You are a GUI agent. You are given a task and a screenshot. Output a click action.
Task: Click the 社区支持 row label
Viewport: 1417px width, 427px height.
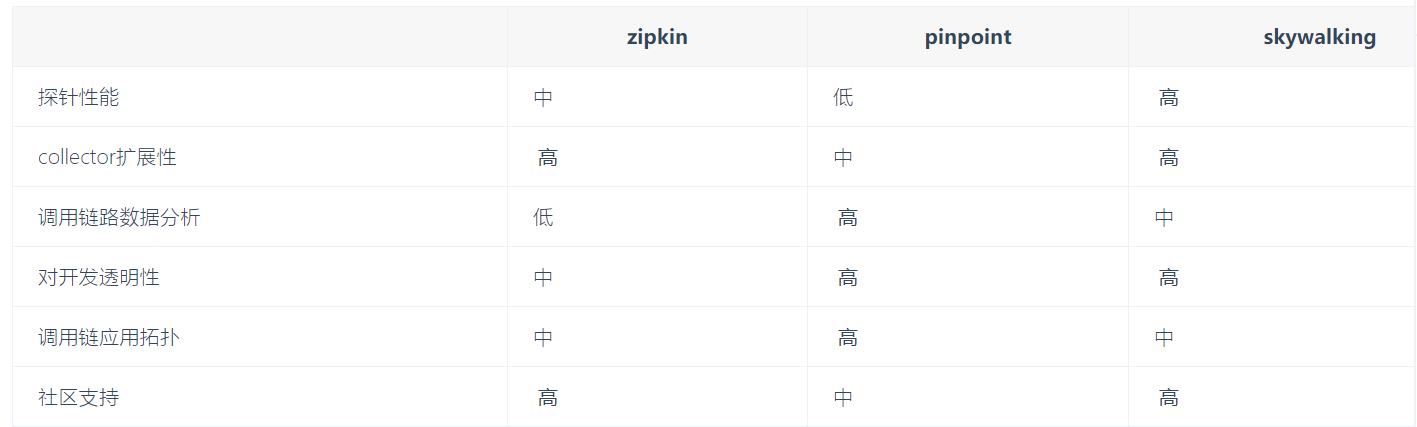[x=78, y=397]
